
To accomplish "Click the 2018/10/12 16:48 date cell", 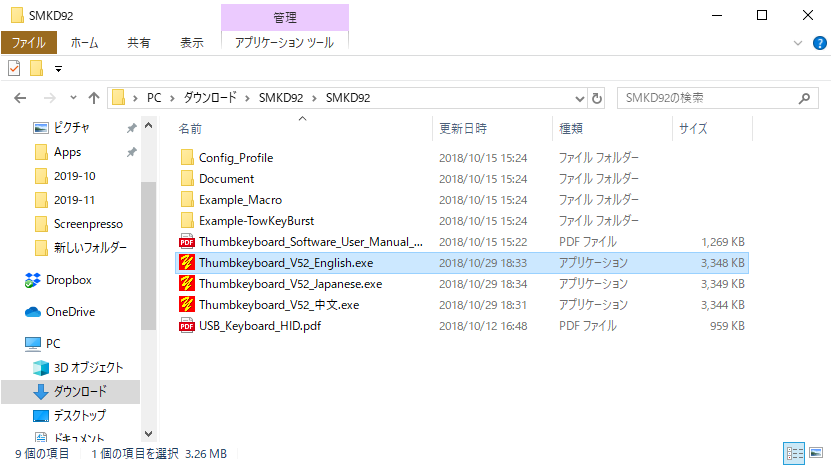I will tap(483, 326).
